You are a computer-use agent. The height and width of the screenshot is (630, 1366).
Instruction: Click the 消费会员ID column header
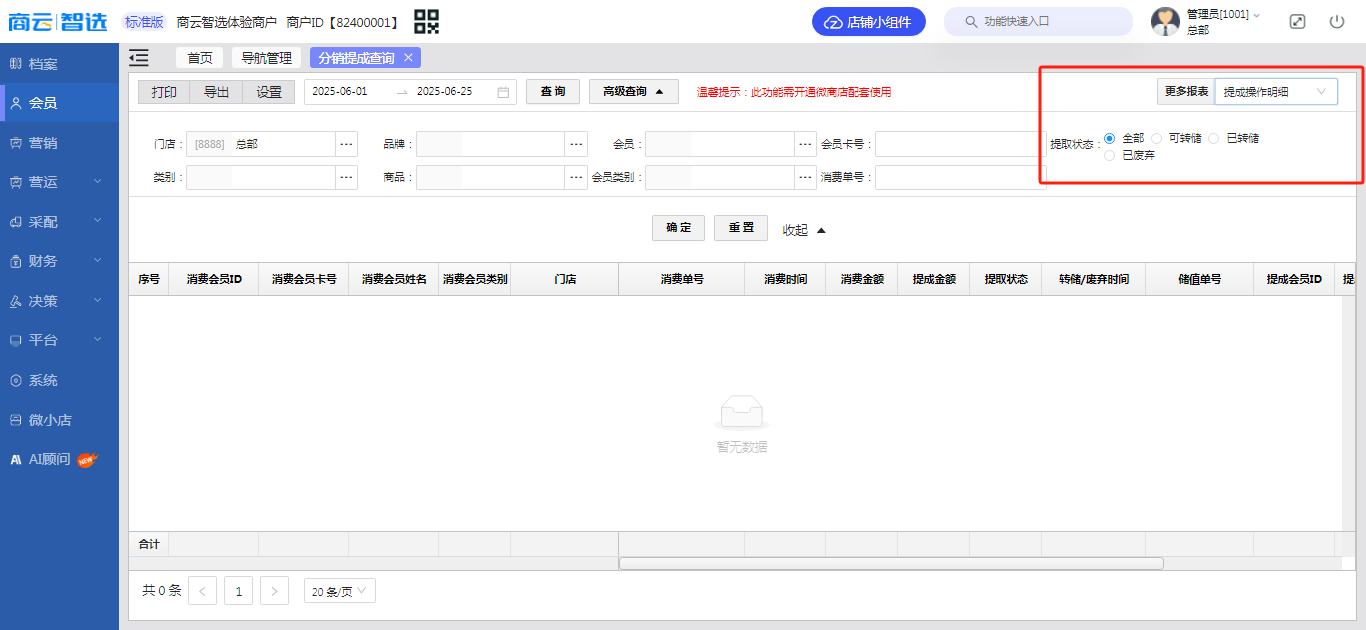coord(214,279)
